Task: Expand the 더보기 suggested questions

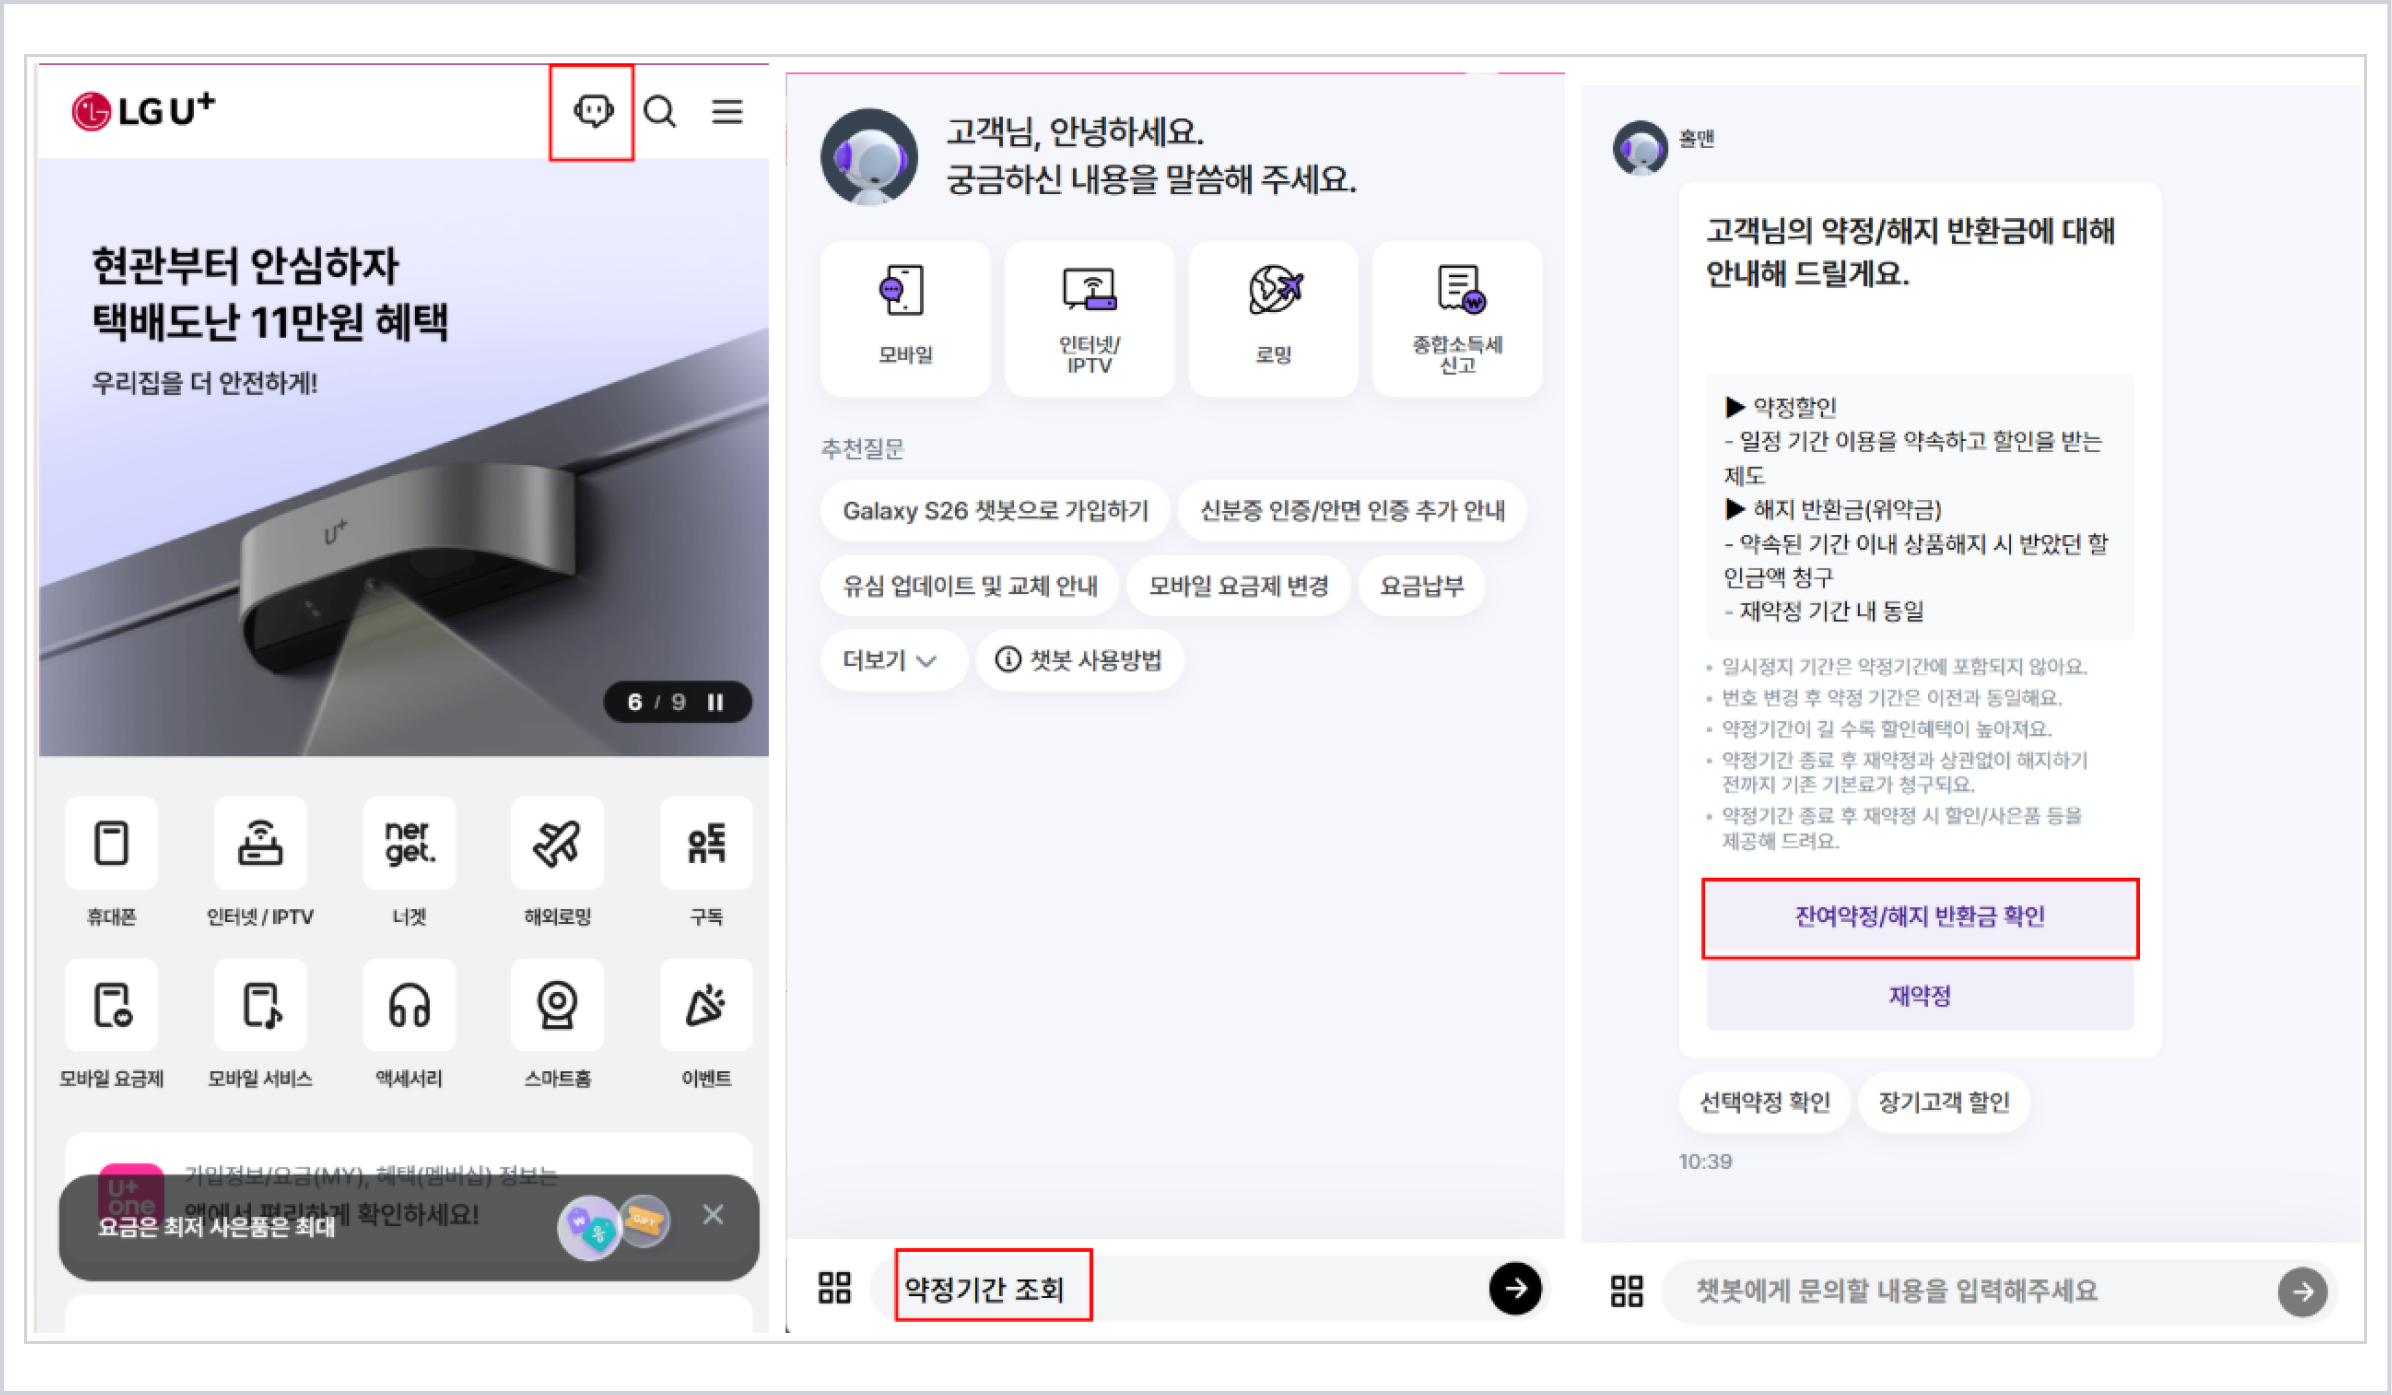Action: [890, 660]
